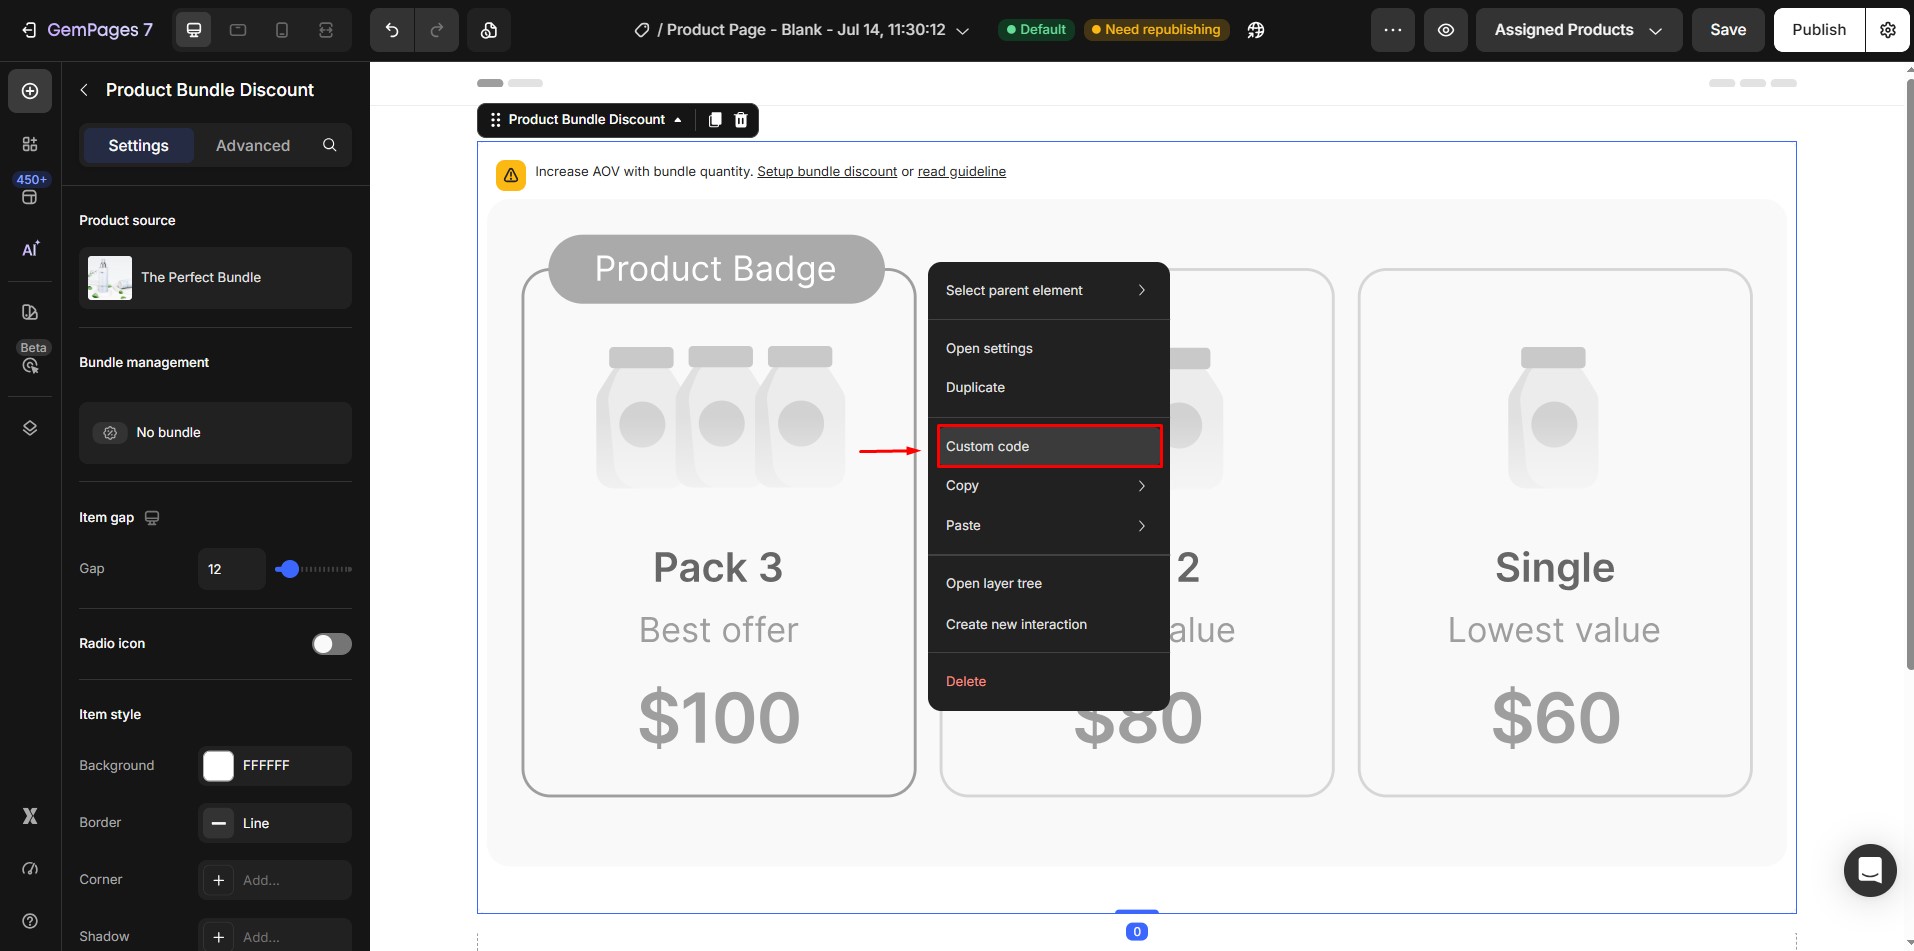
Task: Choose Open layer tree
Action: 1048,584
